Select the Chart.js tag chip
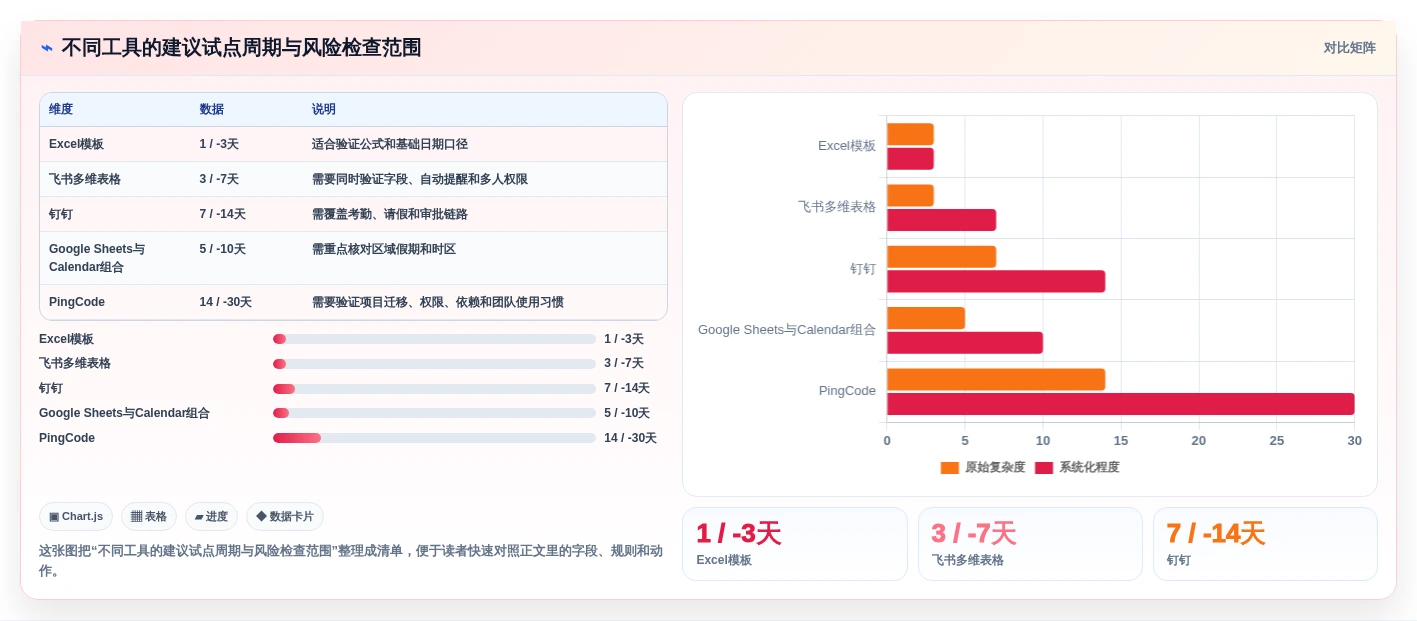The width and height of the screenshot is (1417, 621). pos(76,517)
